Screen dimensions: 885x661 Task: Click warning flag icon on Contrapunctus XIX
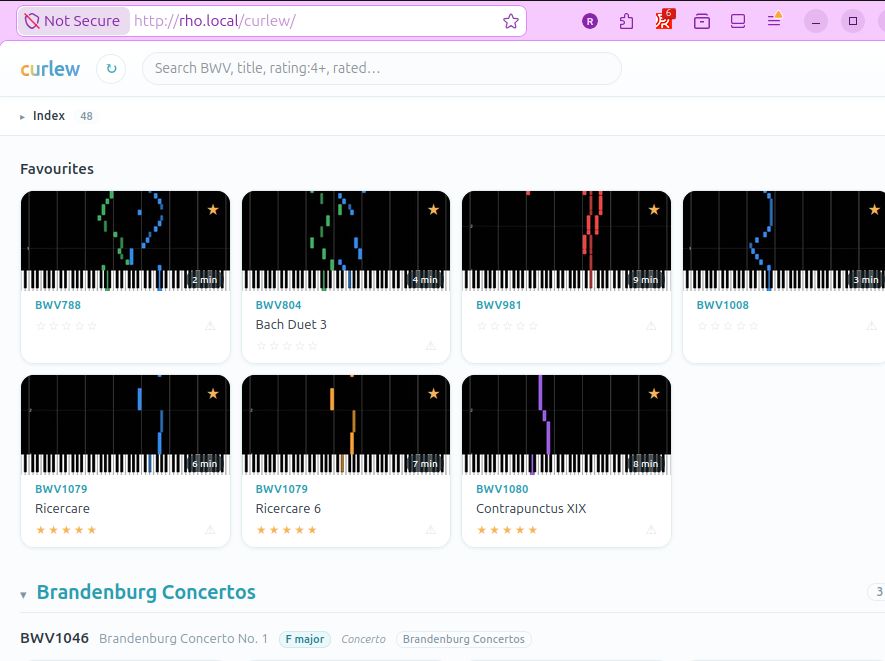[x=651, y=530]
